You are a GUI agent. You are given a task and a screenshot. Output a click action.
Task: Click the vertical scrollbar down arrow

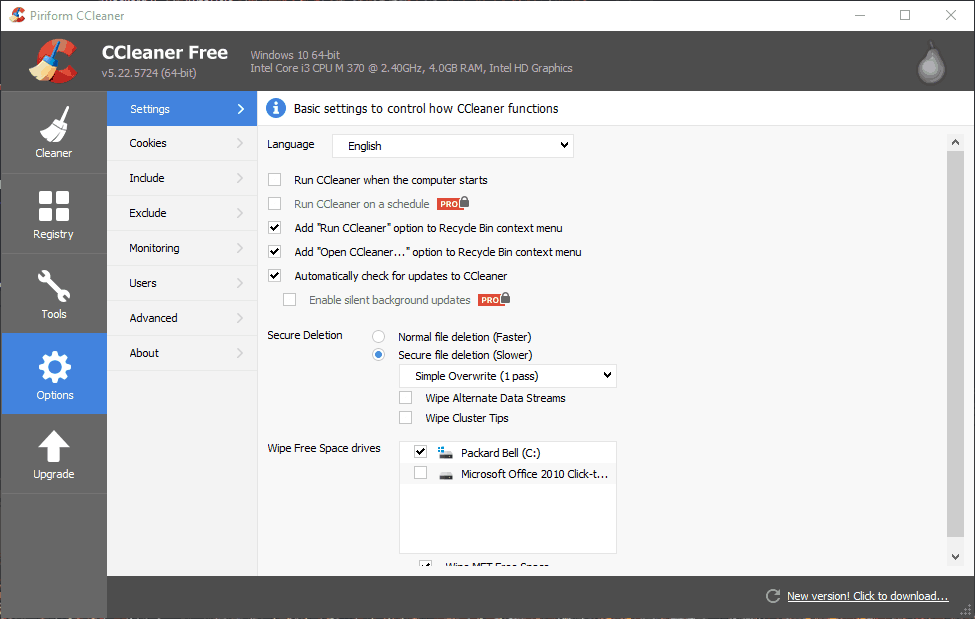[x=955, y=556]
